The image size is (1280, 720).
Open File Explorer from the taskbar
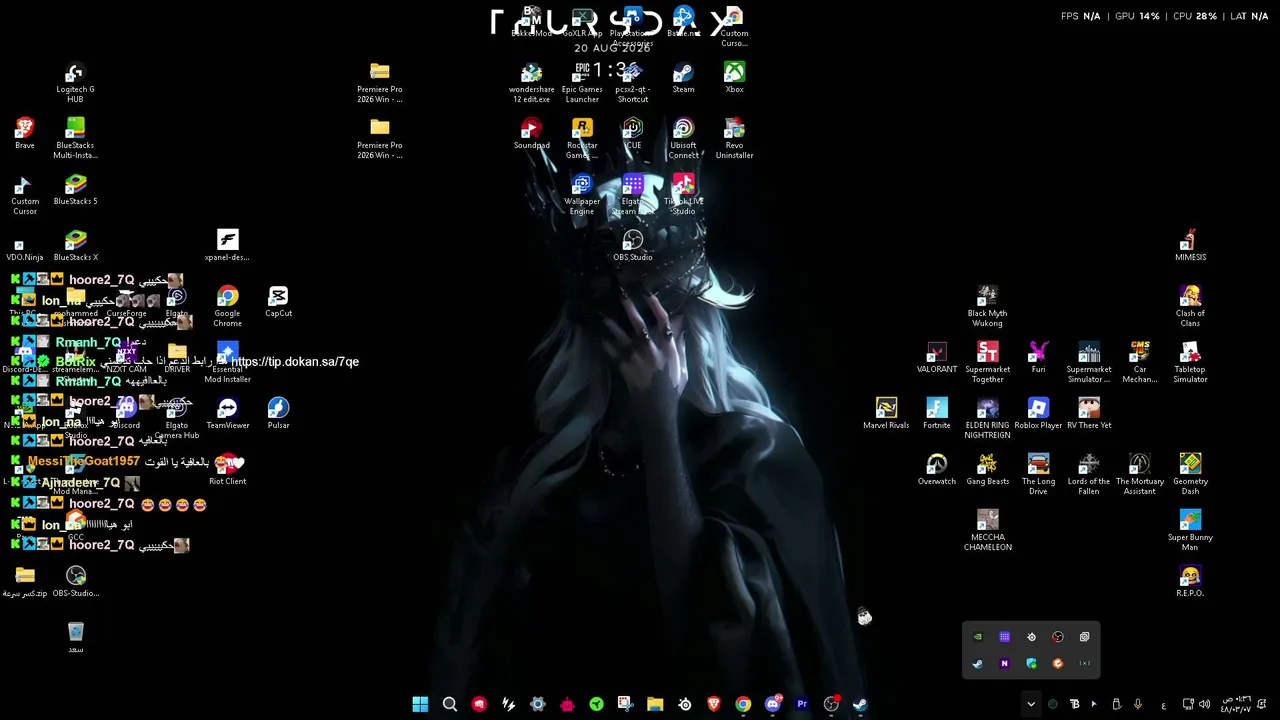click(655, 704)
